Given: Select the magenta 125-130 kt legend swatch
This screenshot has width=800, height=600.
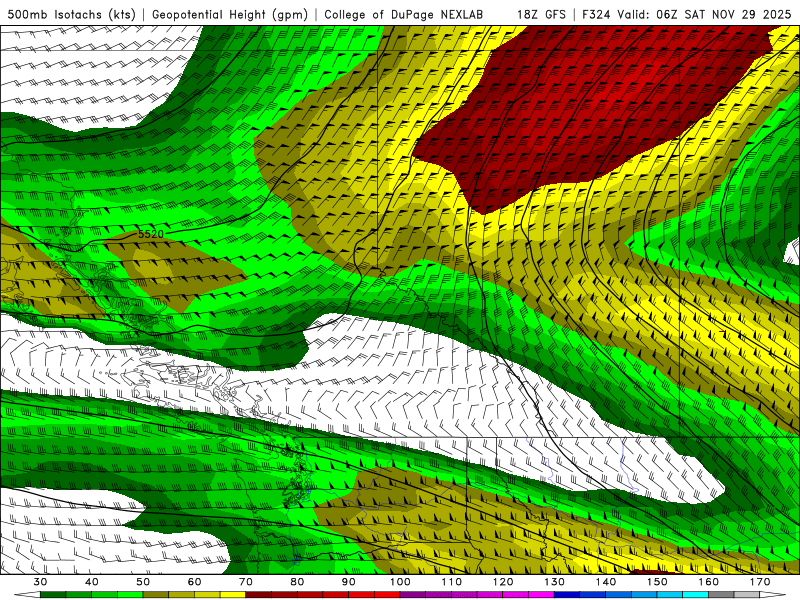Looking at the screenshot, I should 541,594.
